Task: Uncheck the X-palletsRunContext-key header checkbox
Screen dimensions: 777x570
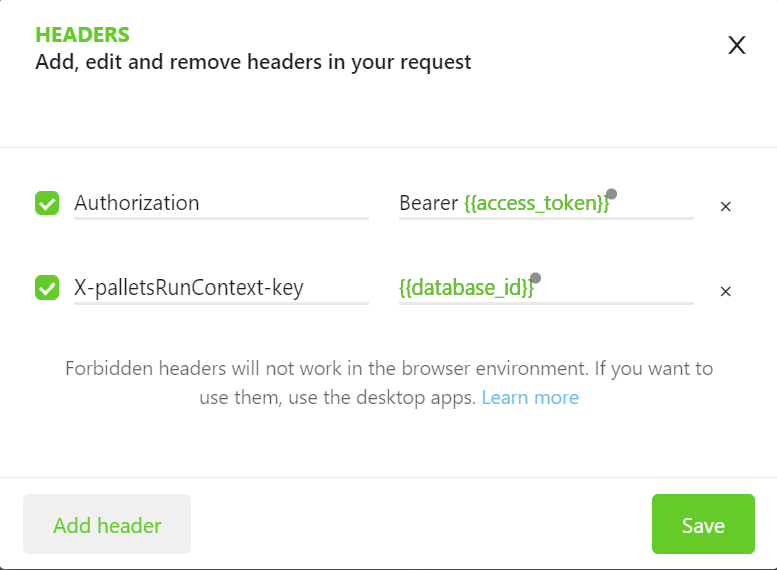Action: (x=47, y=289)
